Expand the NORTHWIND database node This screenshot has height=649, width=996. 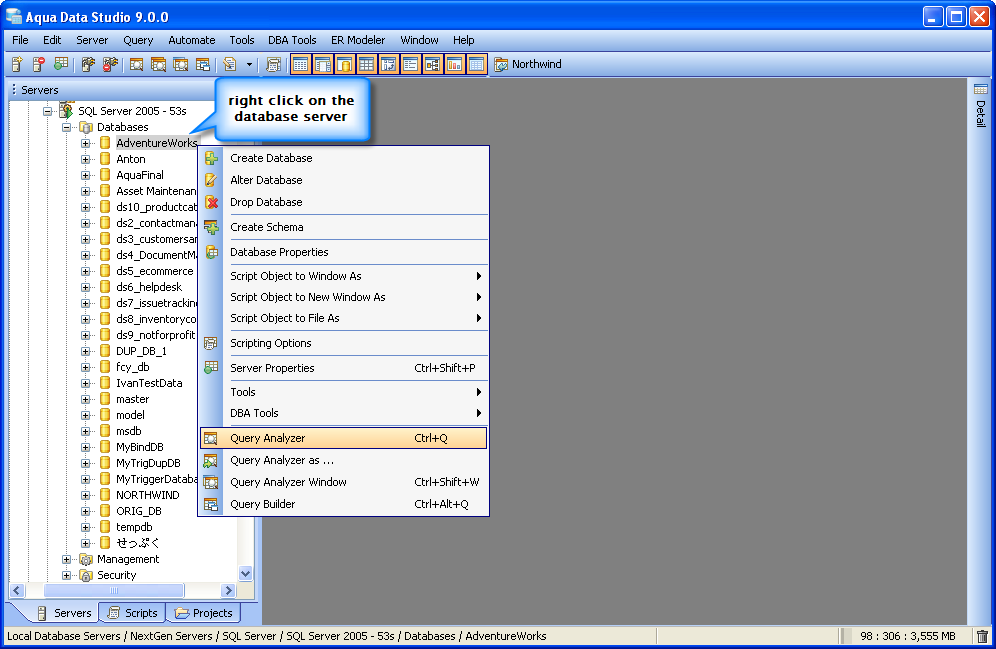click(x=85, y=495)
